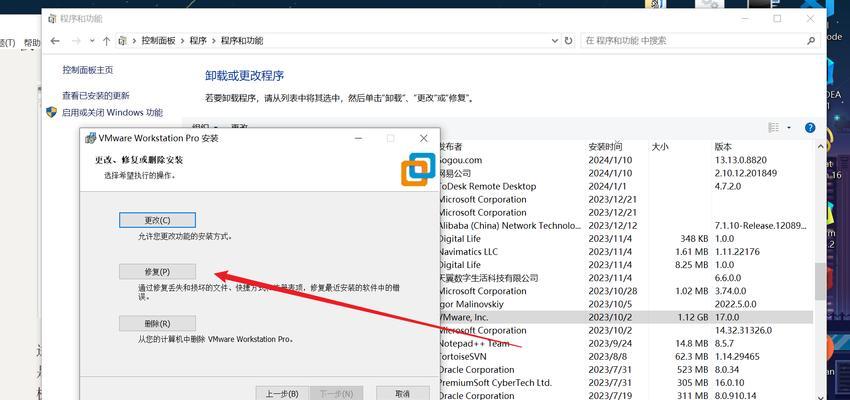Click the refresh icon in address bar
Viewport: 850px width, 400px height.
[x=568, y=41]
